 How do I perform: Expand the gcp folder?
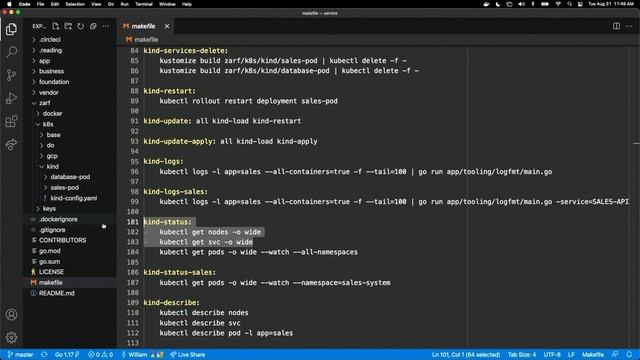point(52,156)
